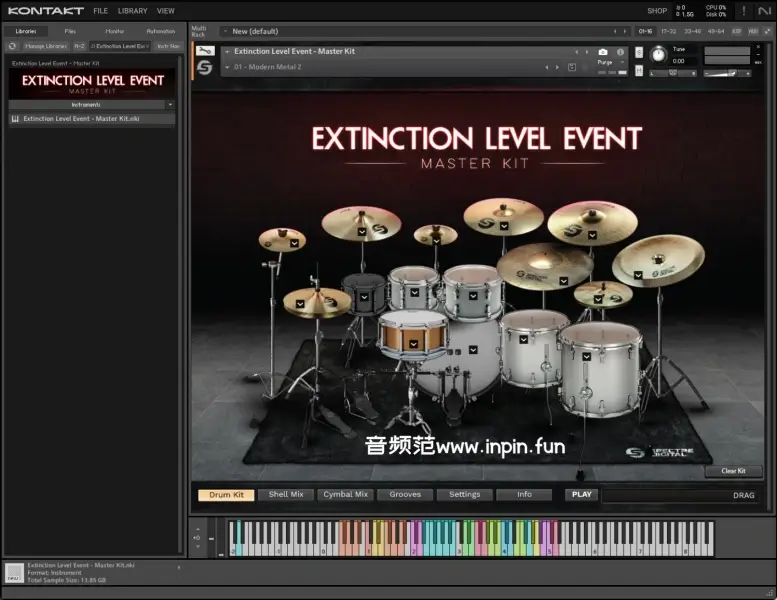This screenshot has width=777, height=600.
Task: Click the wrench icon to edit the instrument
Action: click(x=204, y=51)
